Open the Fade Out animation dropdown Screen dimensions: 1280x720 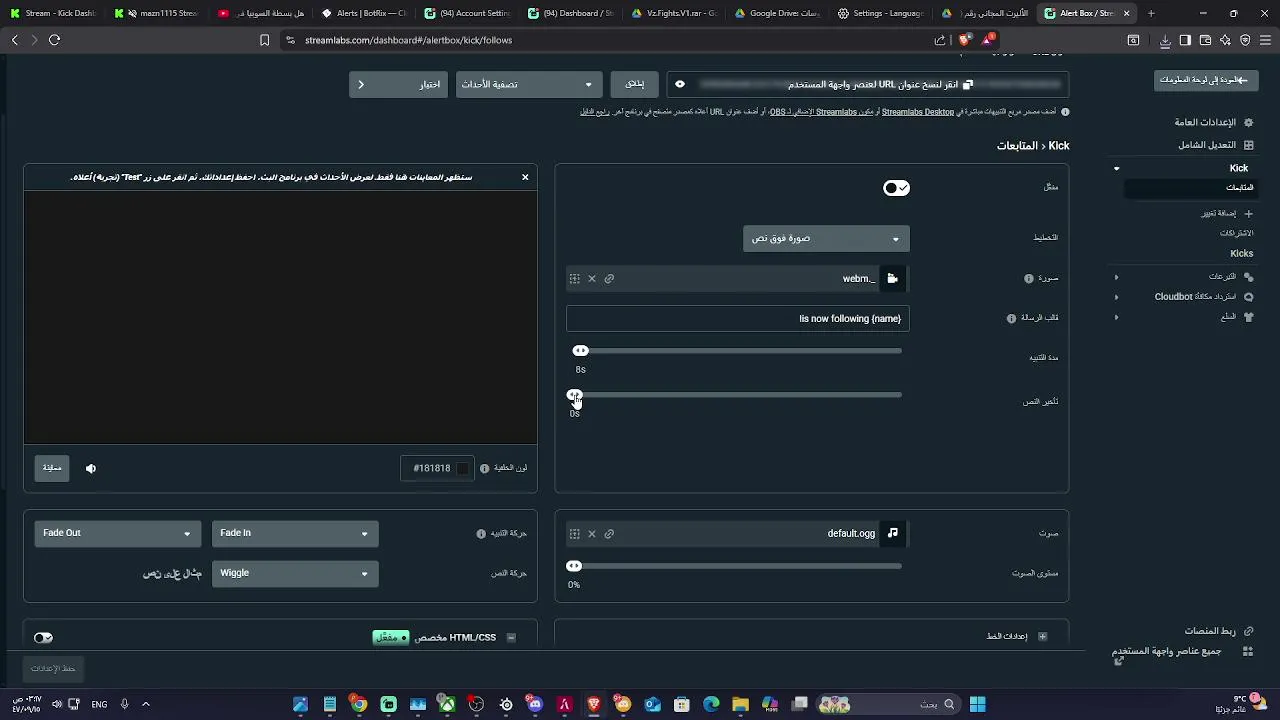coord(117,533)
